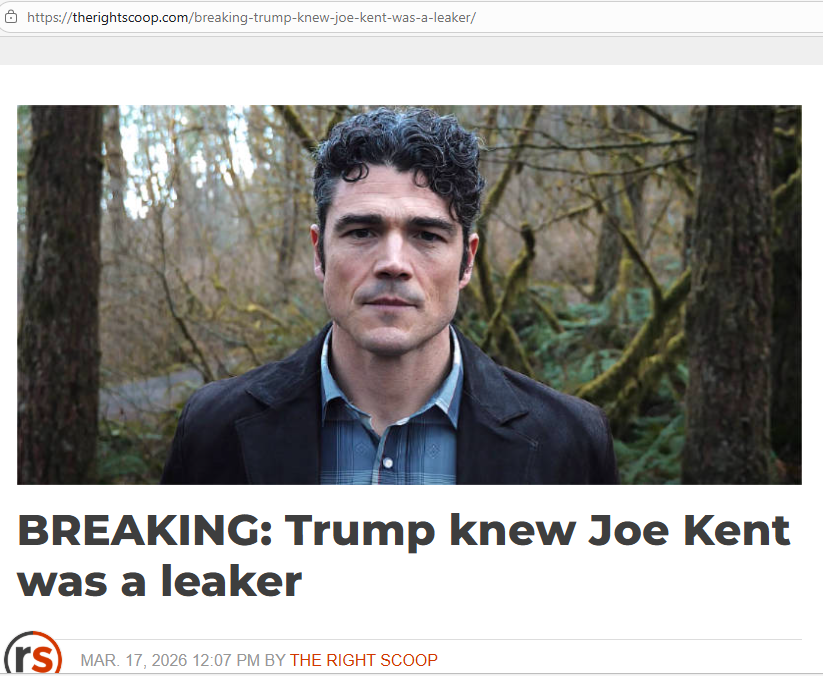This screenshot has height=676, width=823.
Task: Select the therightscoop.com domain in URL
Action: 131,17
